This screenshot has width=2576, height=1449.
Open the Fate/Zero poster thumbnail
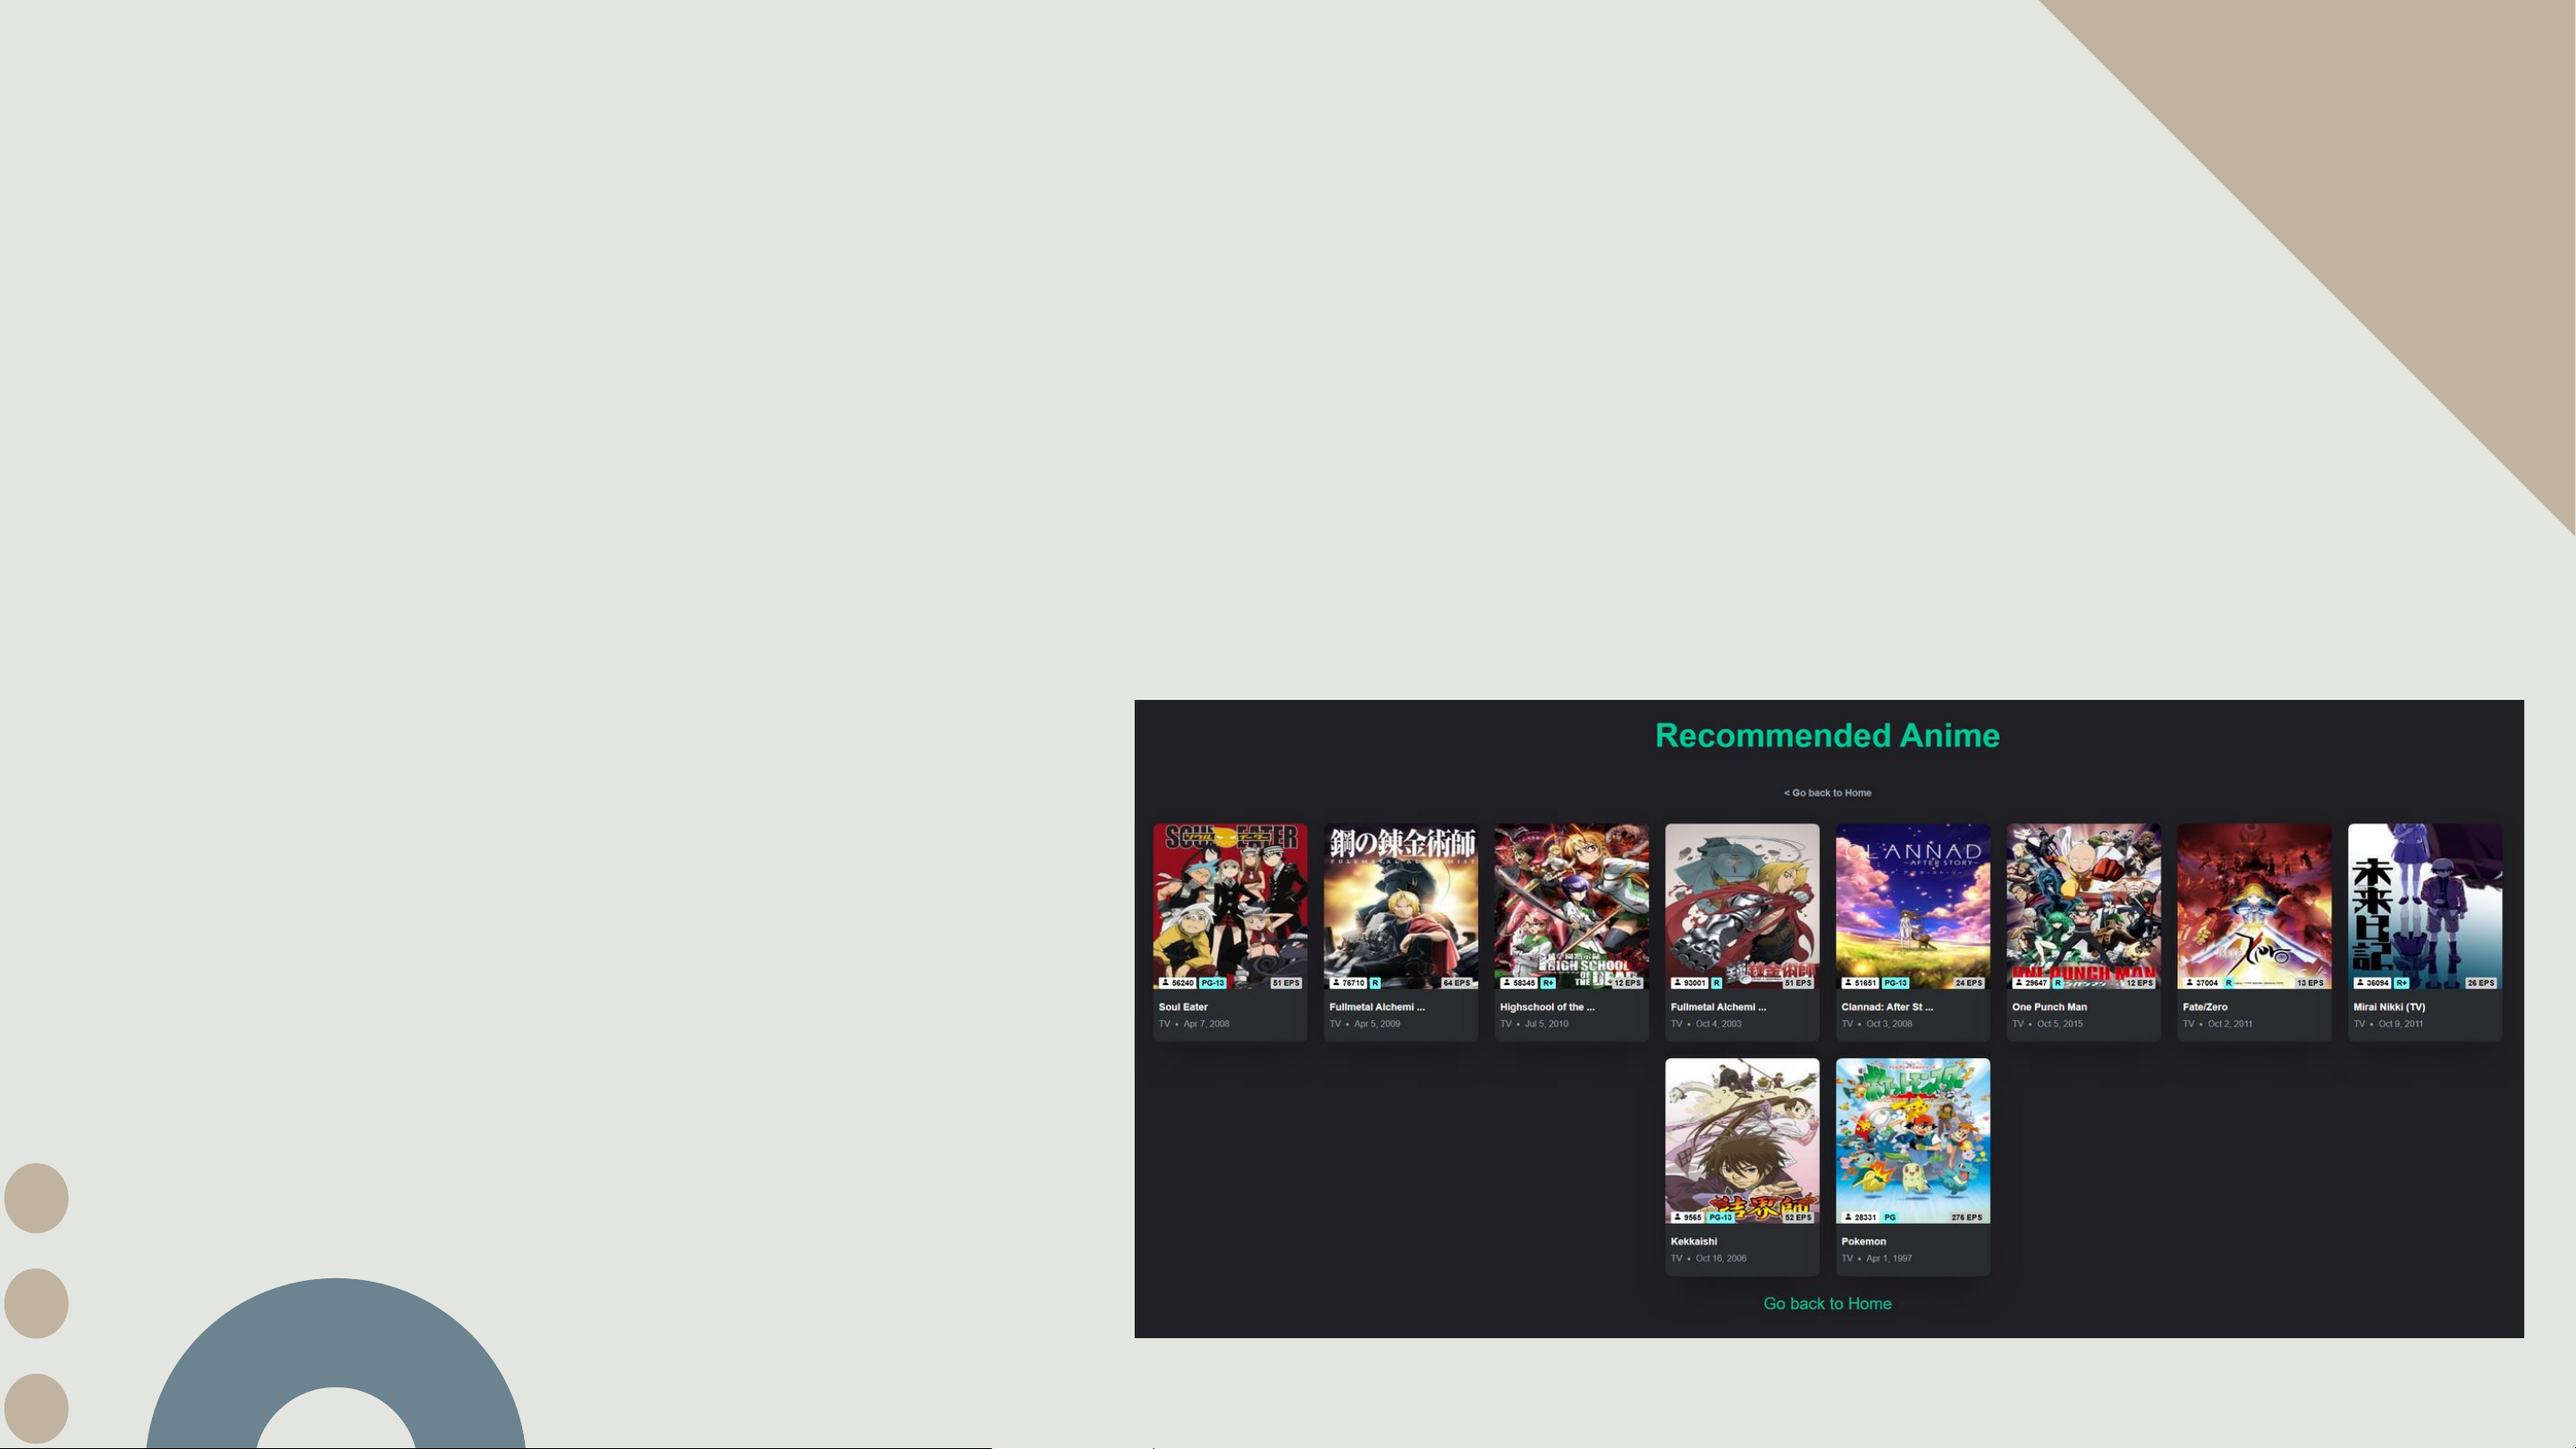[2254, 906]
